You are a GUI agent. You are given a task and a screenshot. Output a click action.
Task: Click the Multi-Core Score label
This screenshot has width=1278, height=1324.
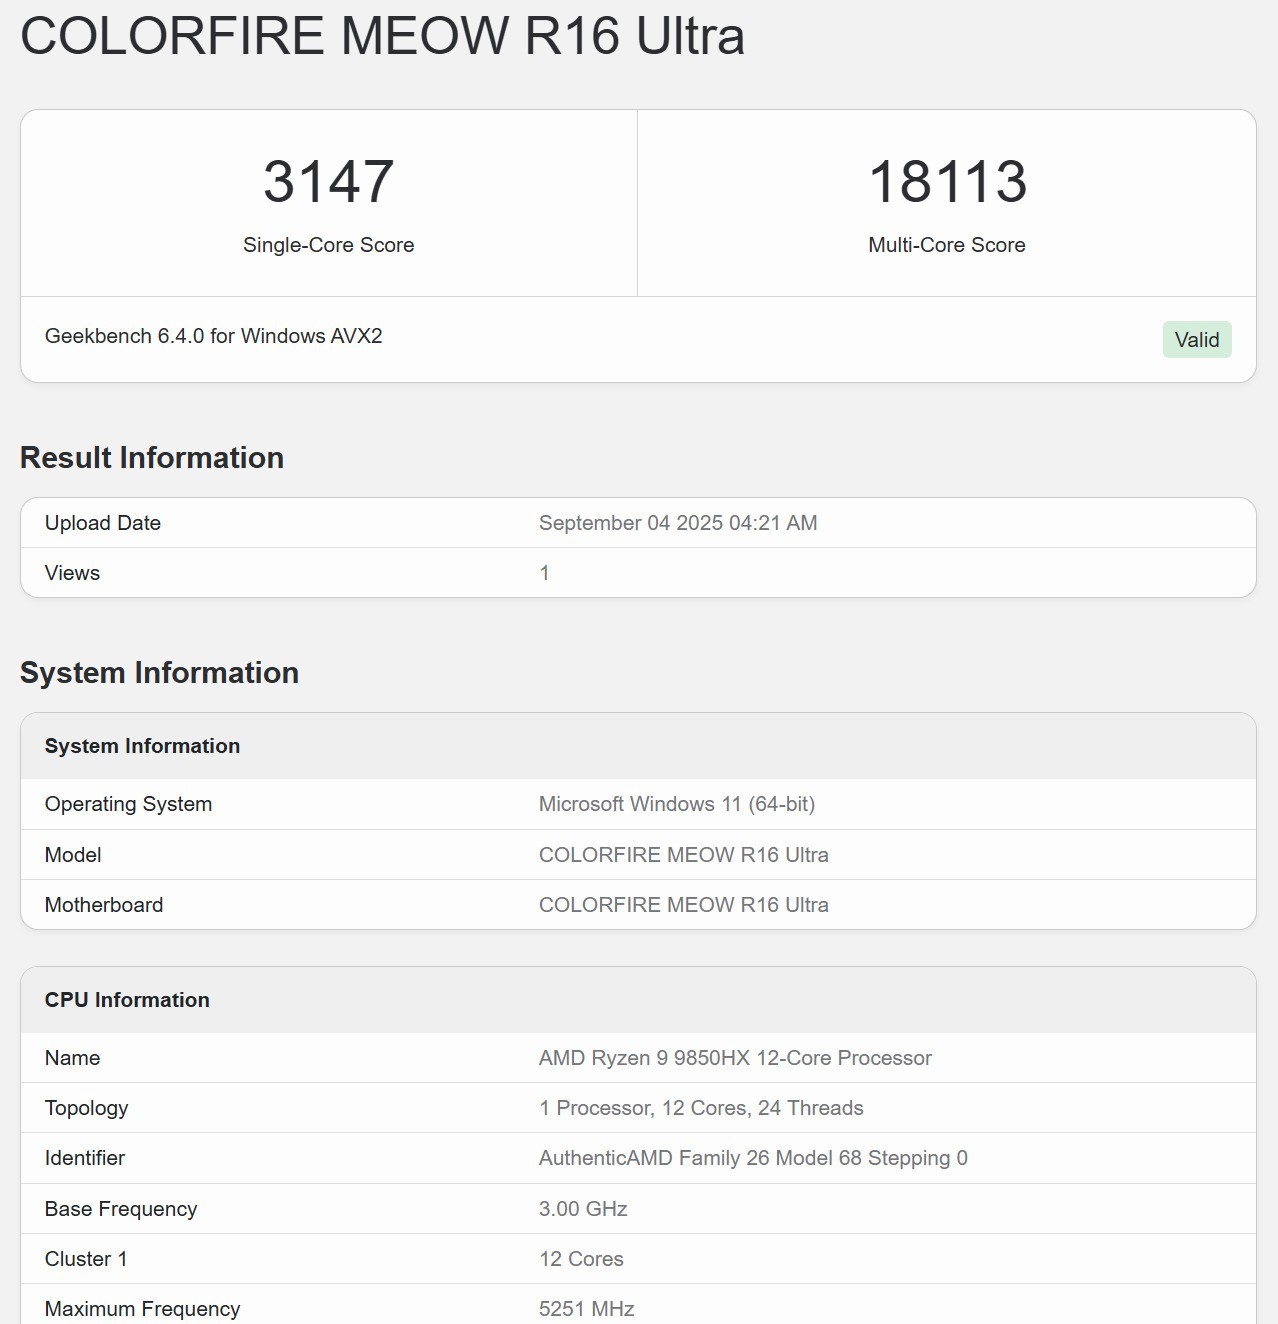[x=946, y=245]
